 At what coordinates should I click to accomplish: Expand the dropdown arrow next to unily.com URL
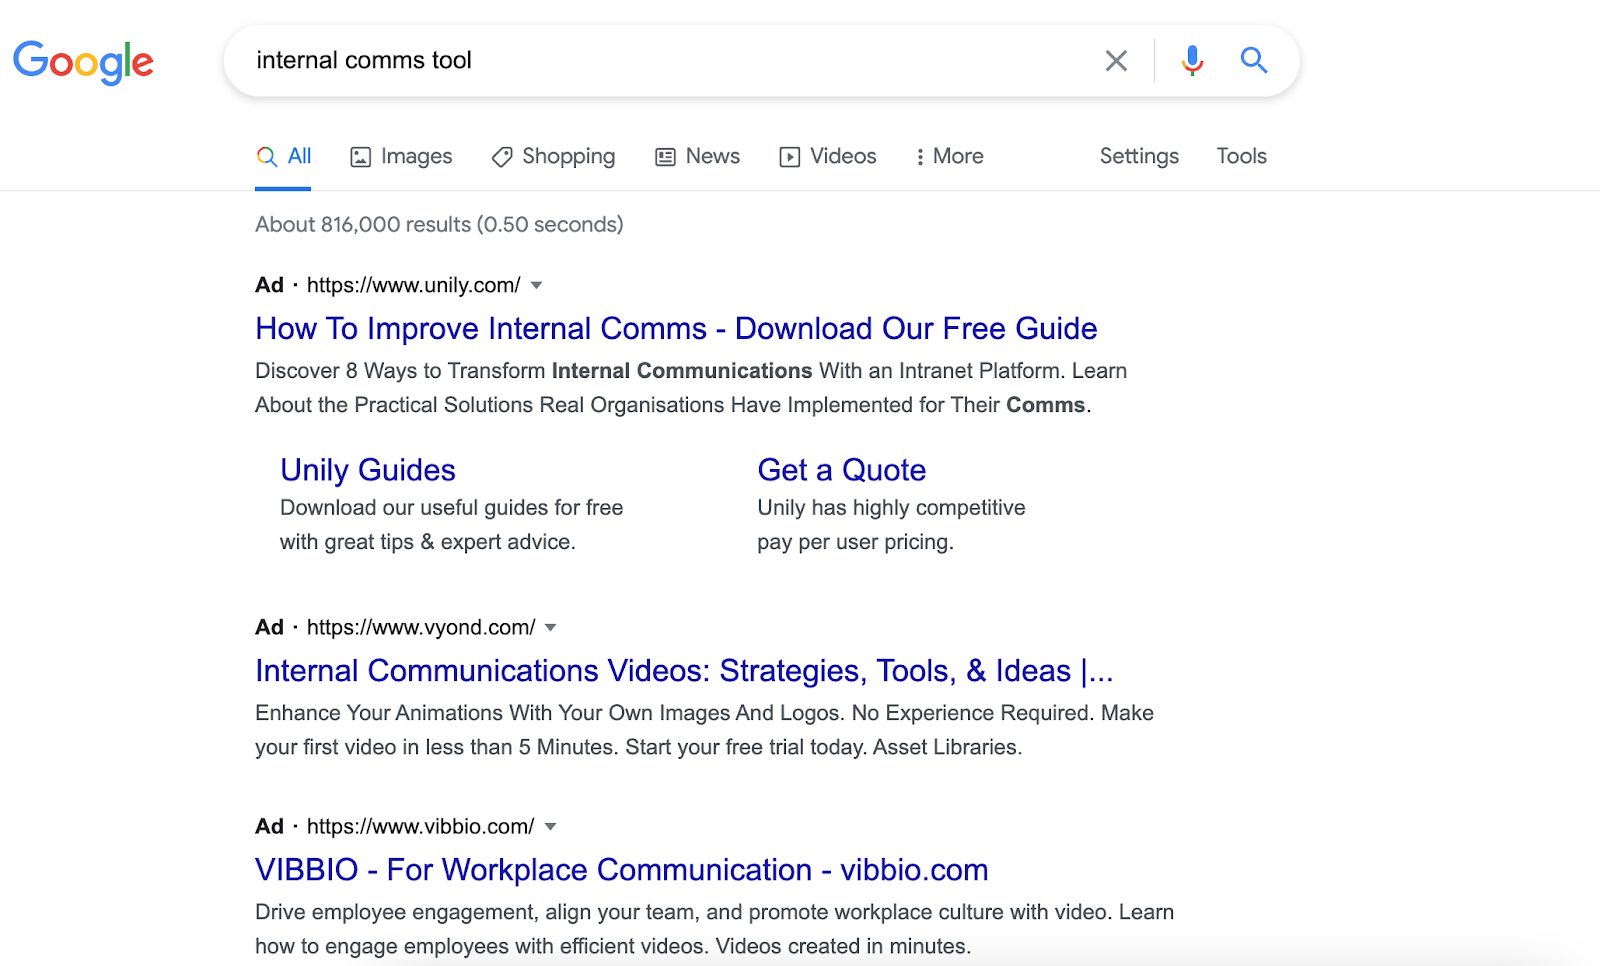(x=537, y=286)
